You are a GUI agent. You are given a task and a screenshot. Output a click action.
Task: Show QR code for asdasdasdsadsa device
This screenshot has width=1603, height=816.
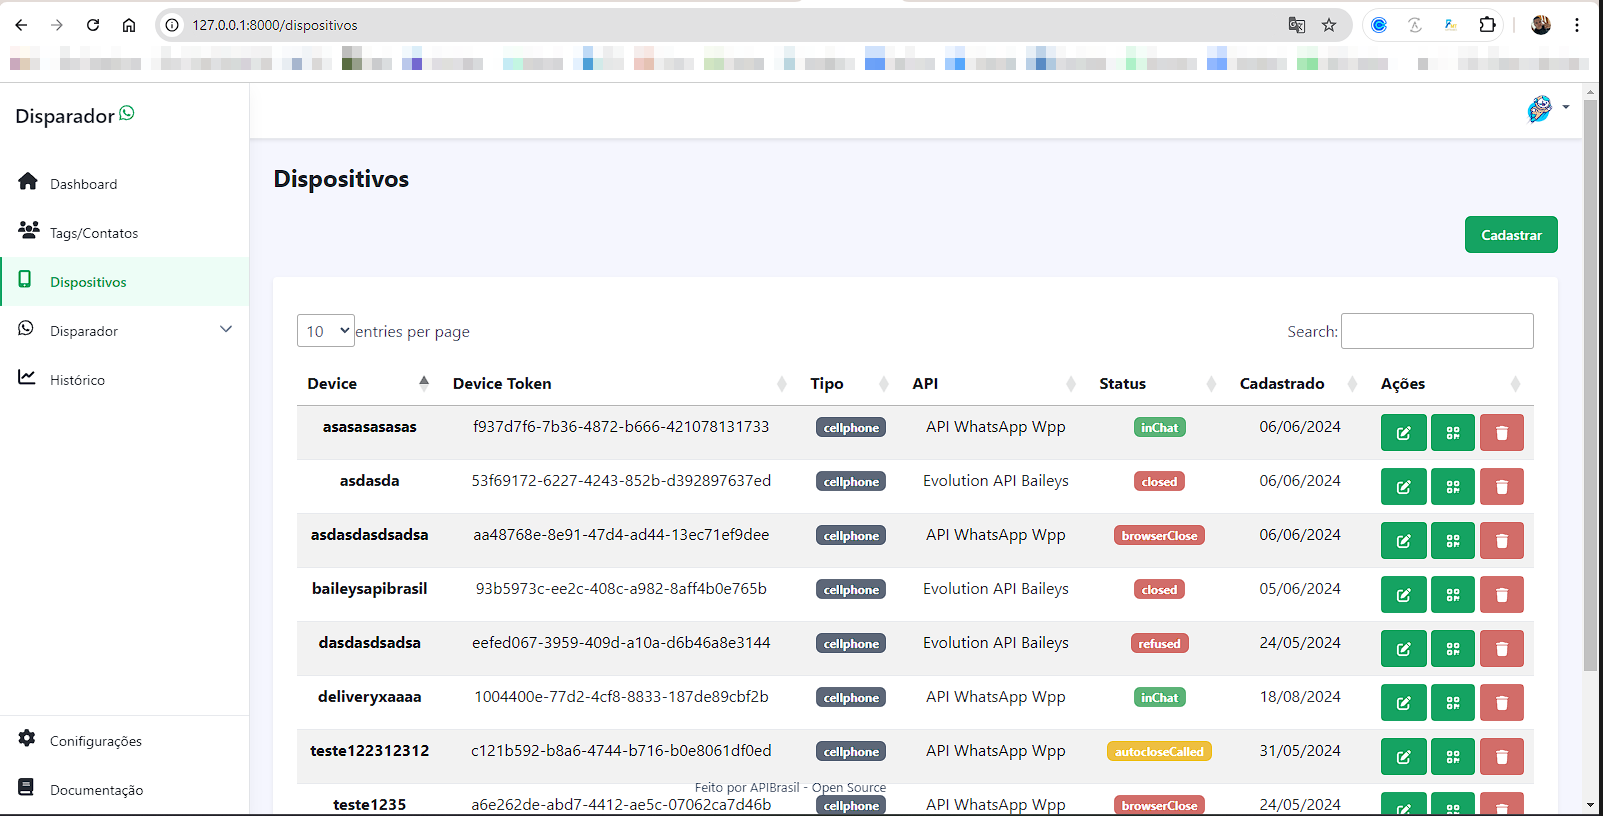1453,541
